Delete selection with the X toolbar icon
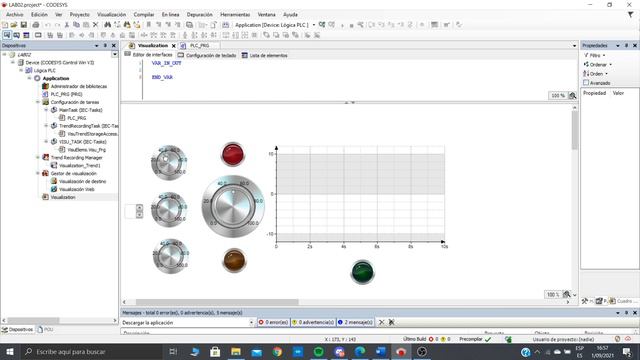Viewport: 640px width, 360px height. click(96, 25)
